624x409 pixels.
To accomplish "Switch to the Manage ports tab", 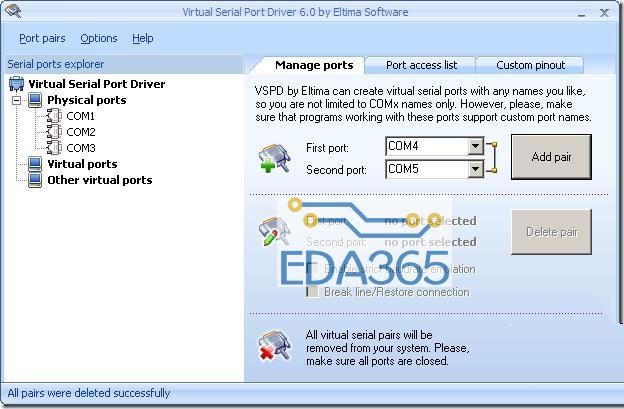I will (308, 65).
